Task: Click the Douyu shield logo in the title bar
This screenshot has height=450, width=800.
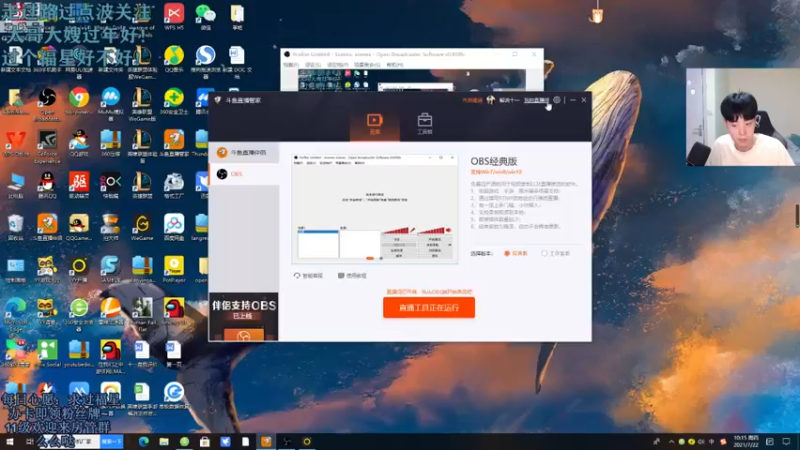Action: pyautogui.click(x=218, y=100)
